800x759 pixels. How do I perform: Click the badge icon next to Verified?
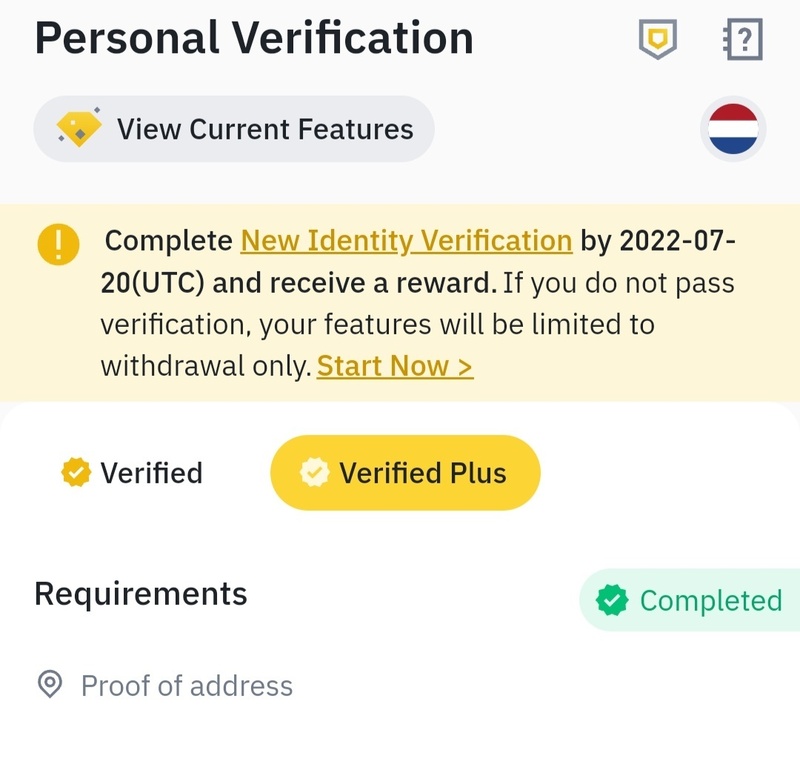(74, 472)
